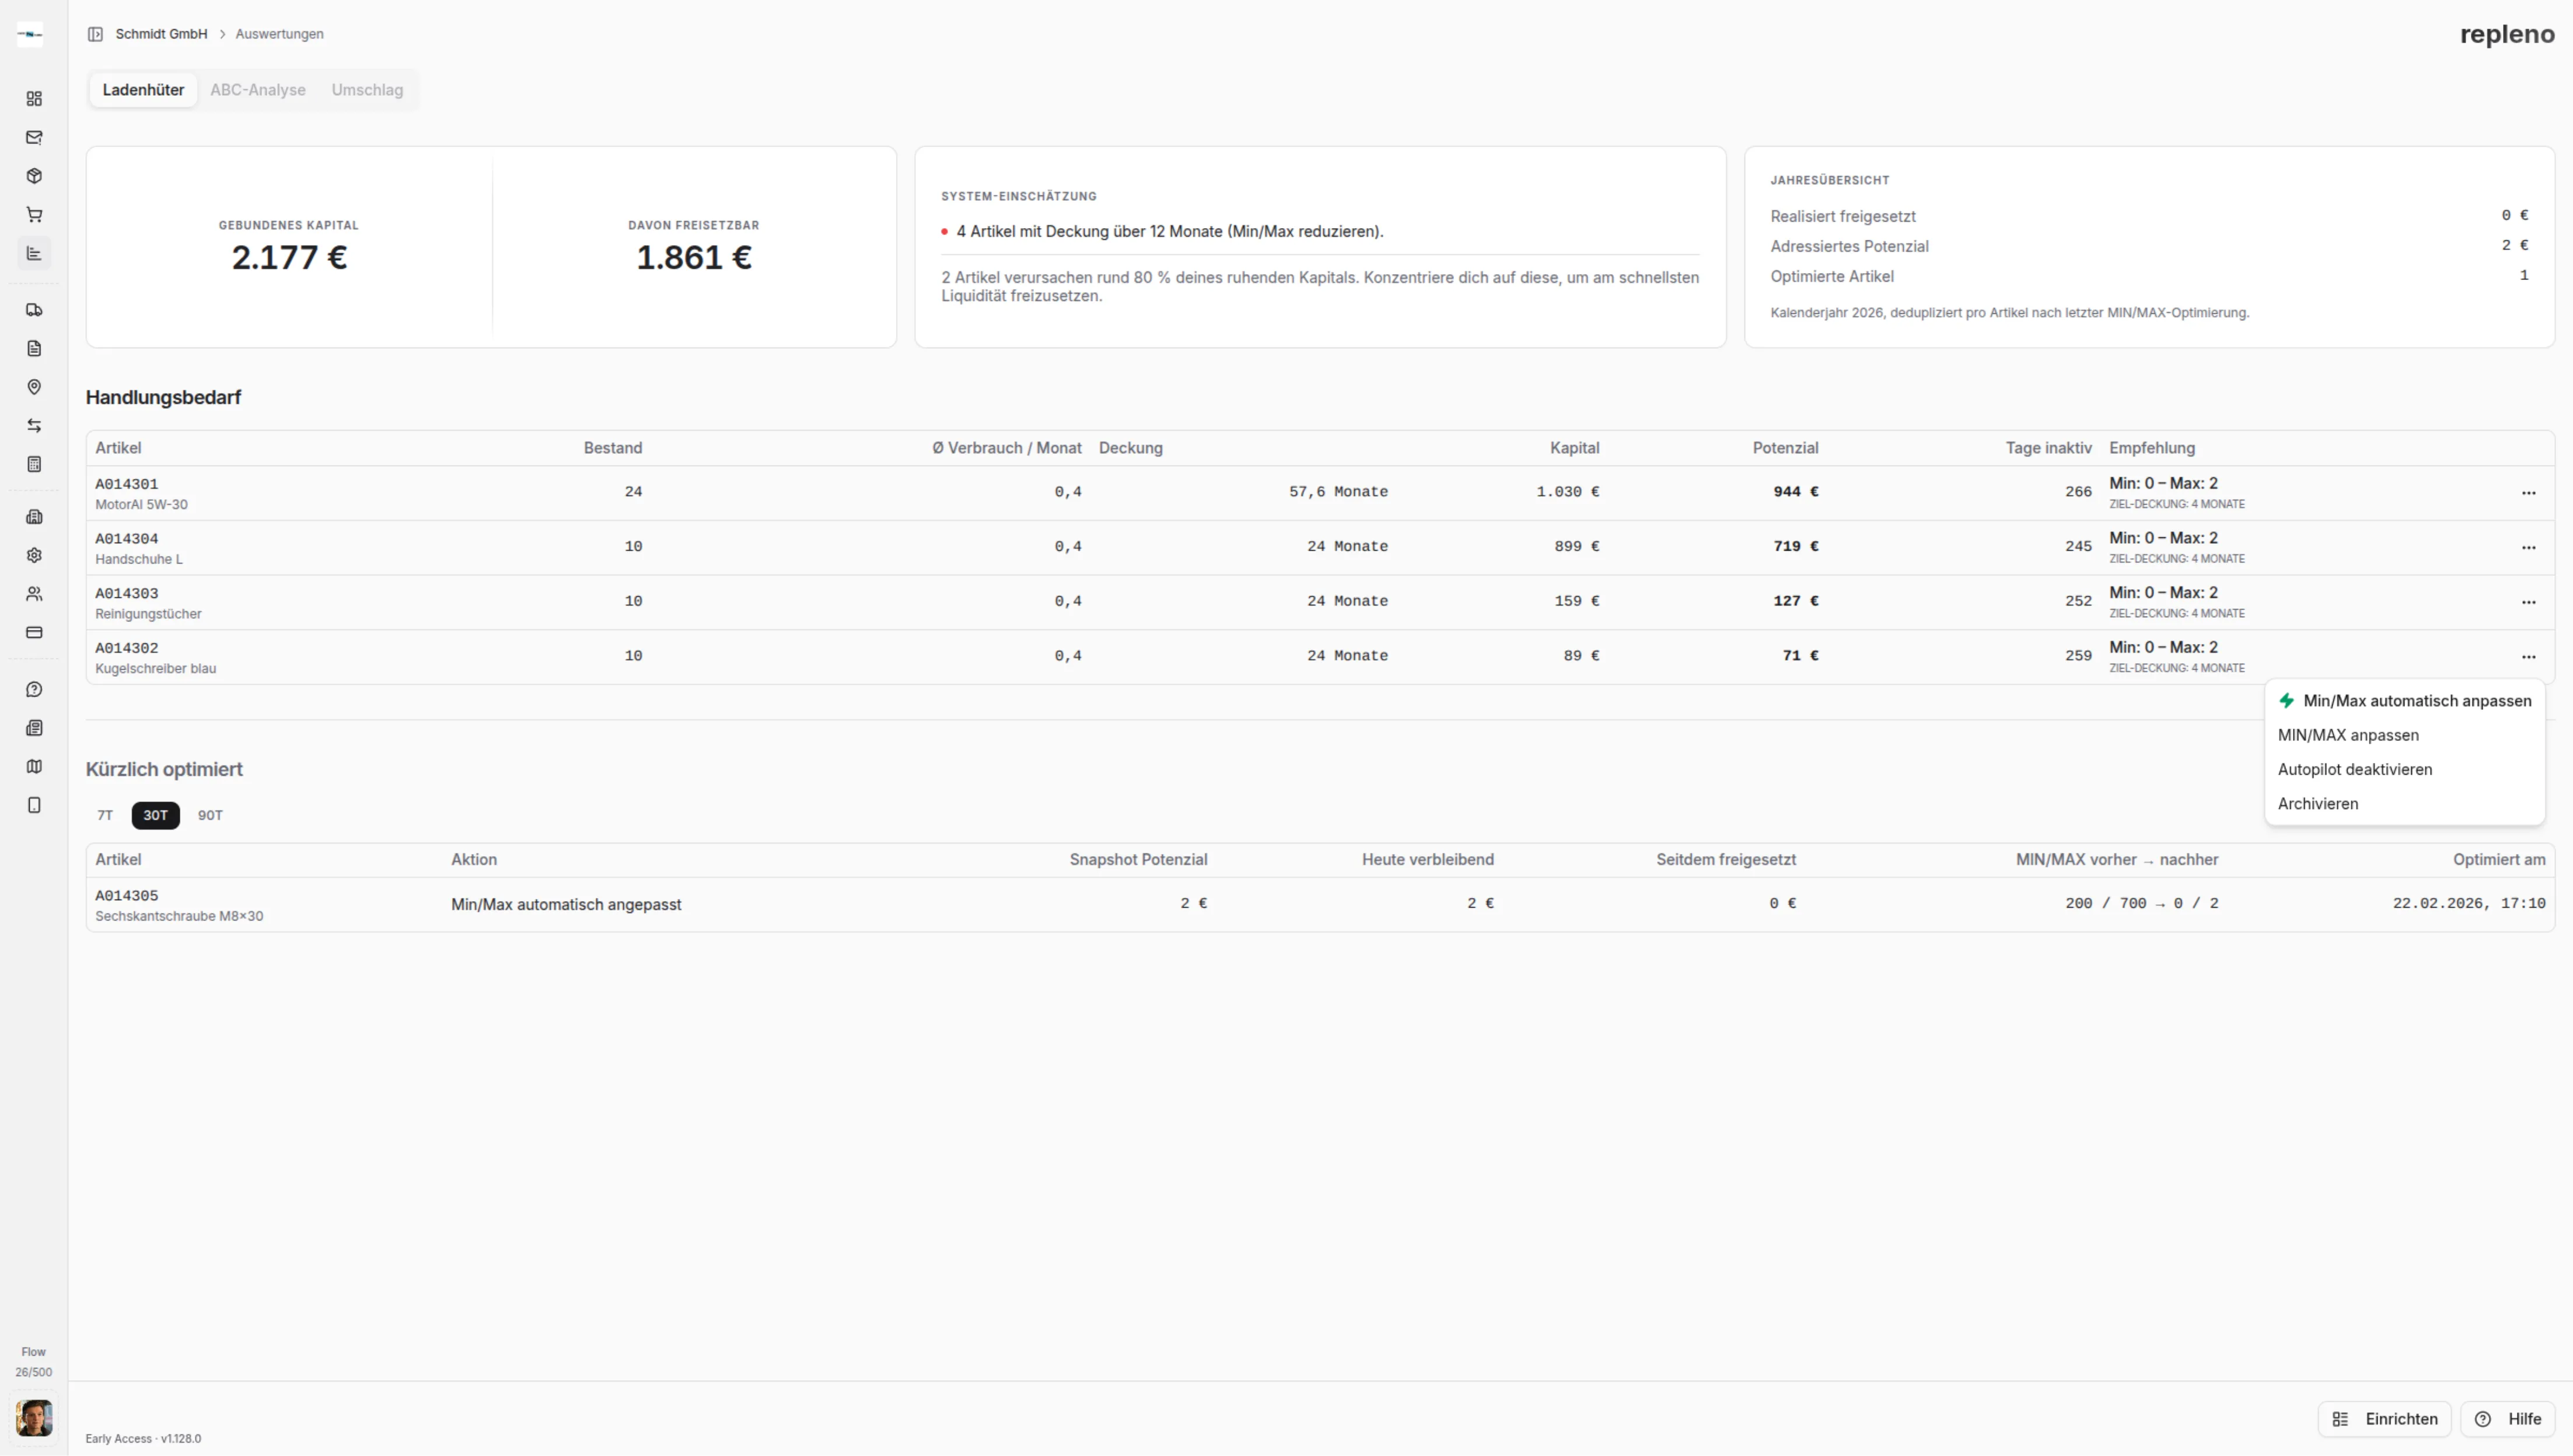Select the 7T time range filter
The width and height of the screenshot is (2573, 1456).
tap(105, 815)
